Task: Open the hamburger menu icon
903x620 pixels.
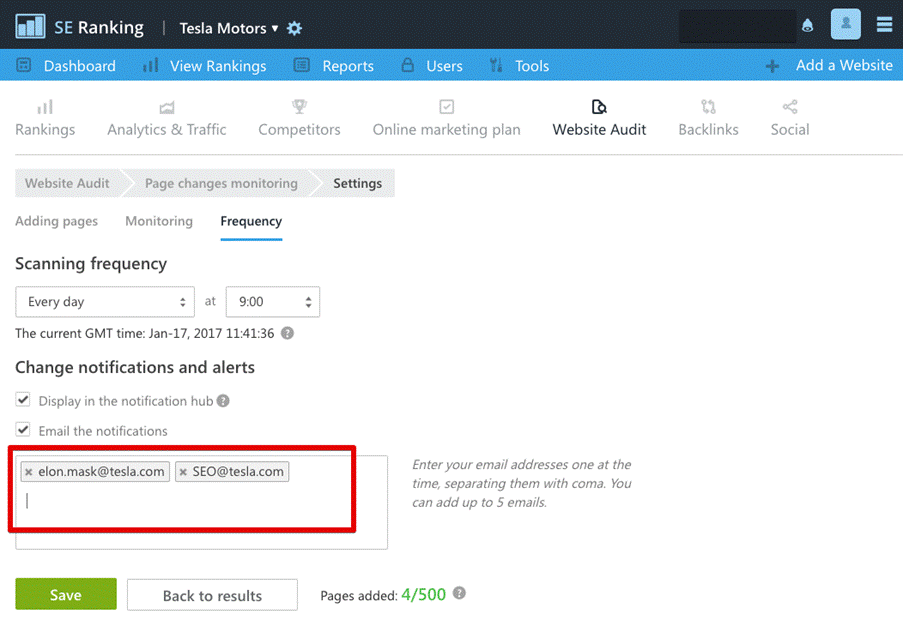Action: (x=884, y=25)
